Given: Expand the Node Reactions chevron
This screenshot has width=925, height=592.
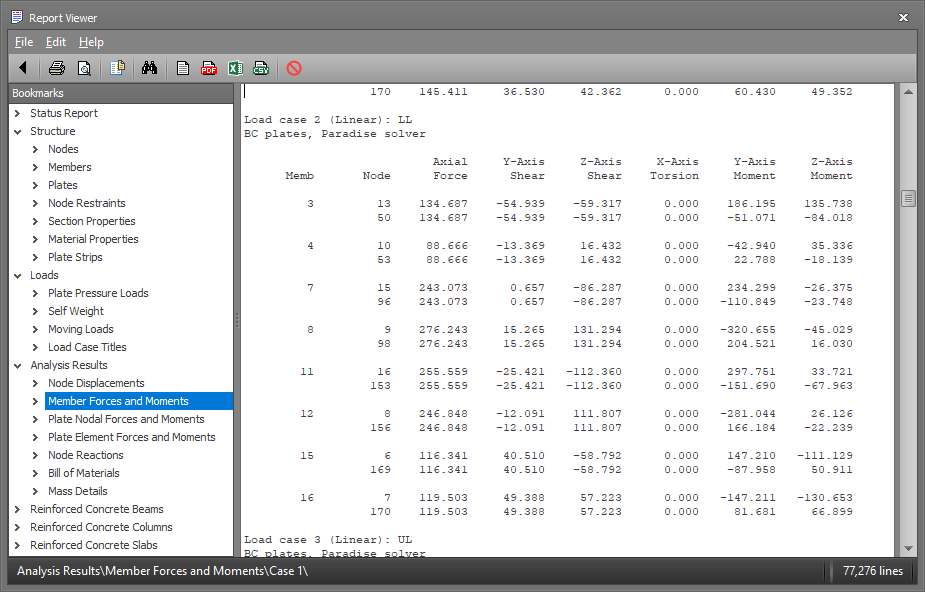Looking at the screenshot, I should pos(35,455).
